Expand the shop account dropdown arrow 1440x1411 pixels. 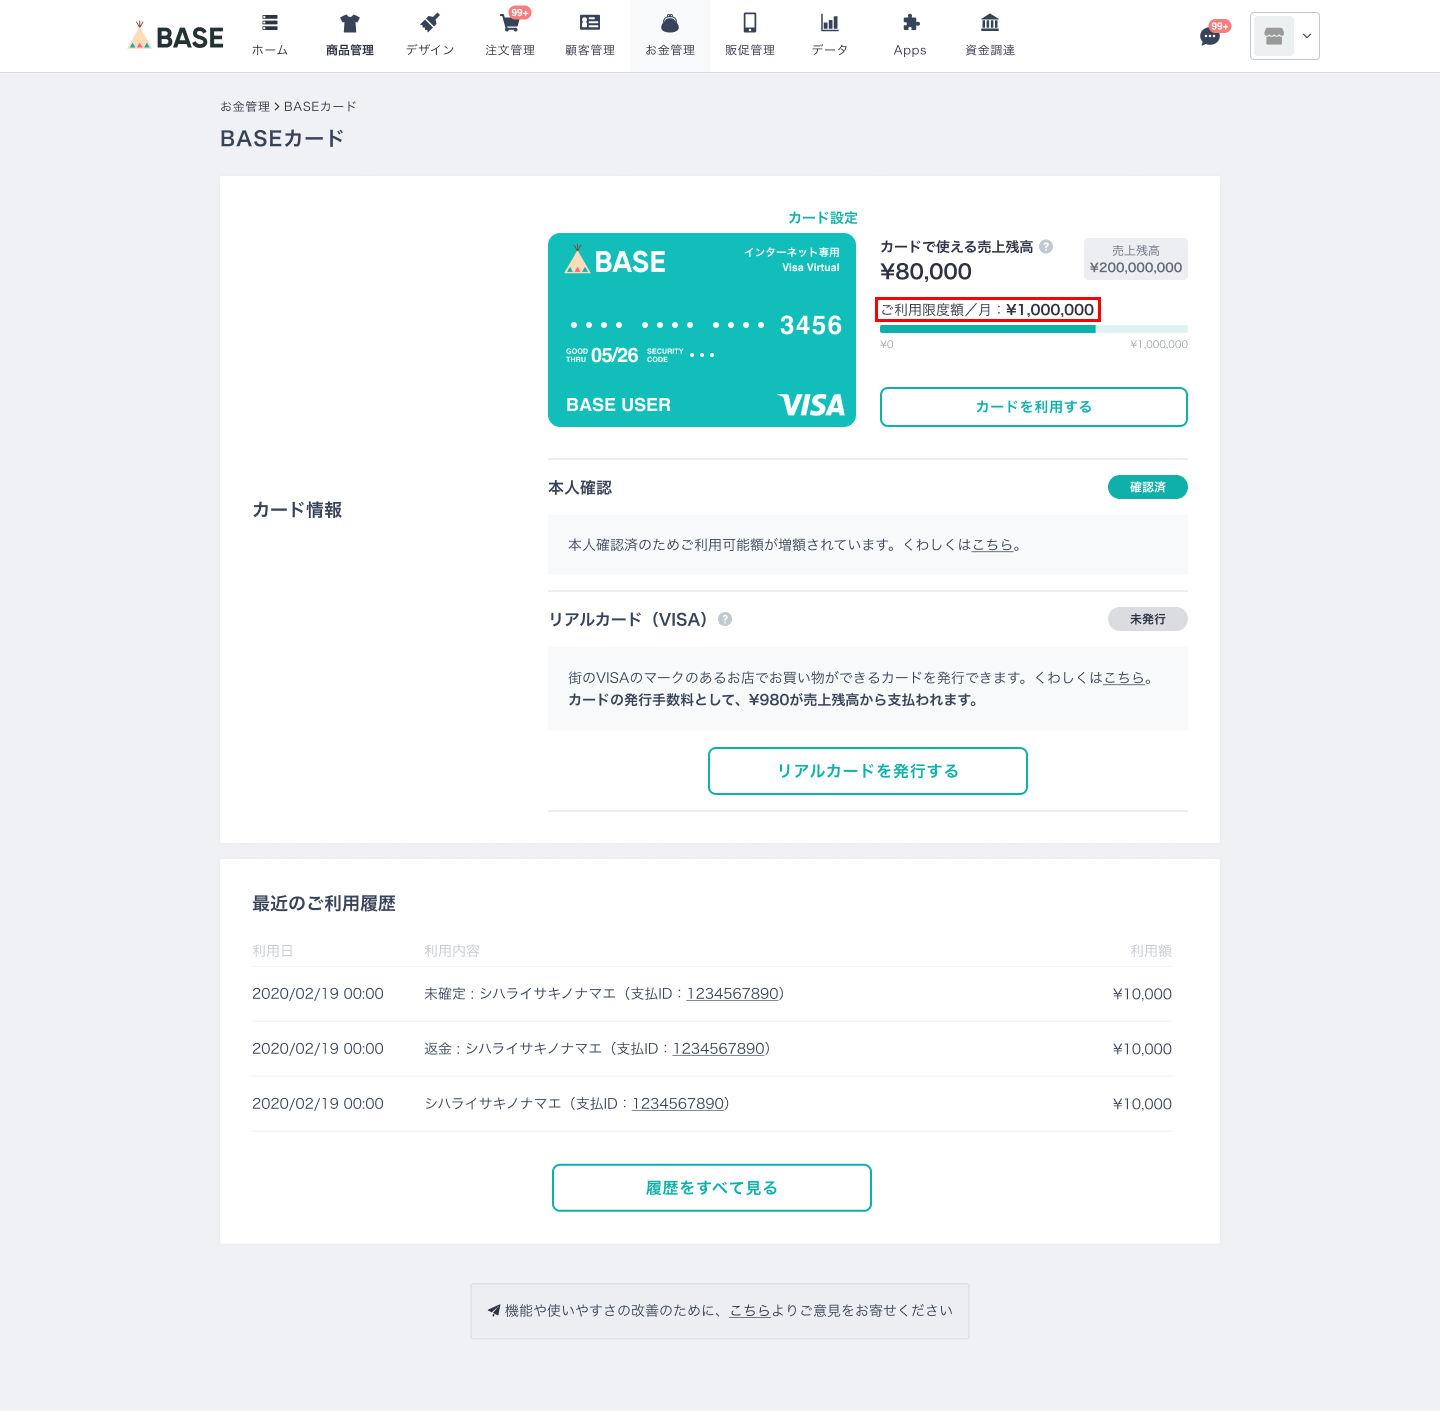click(x=1306, y=36)
